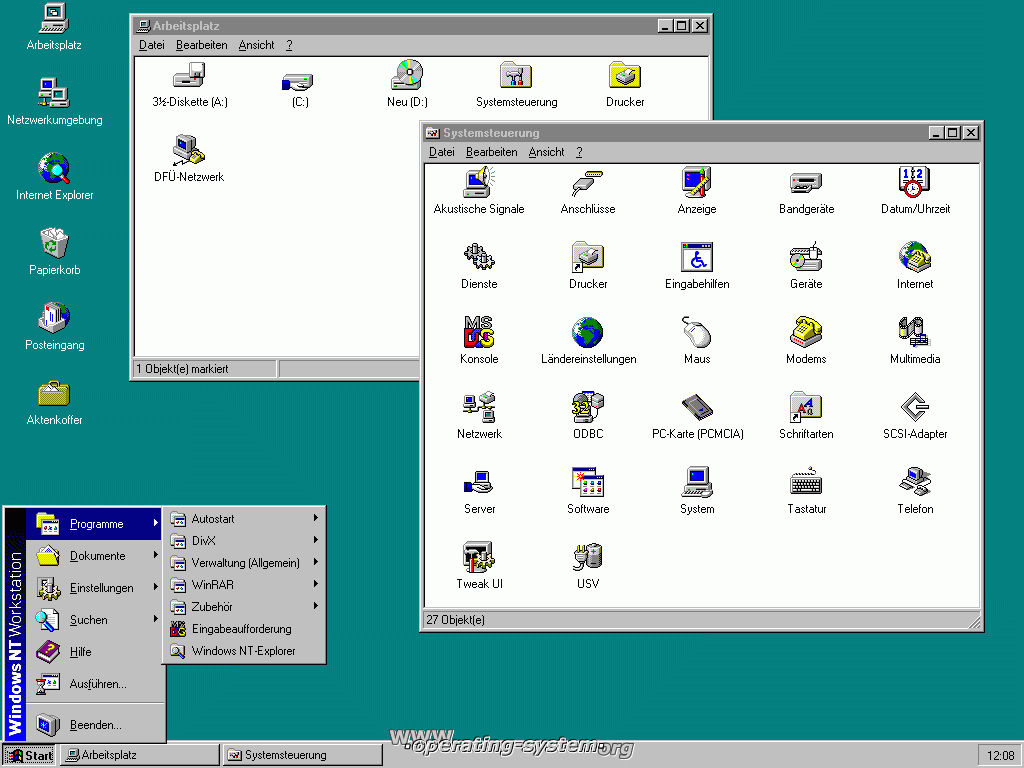Open Bearbeiten menu in Systemsteuerung window

pyautogui.click(x=491, y=152)
